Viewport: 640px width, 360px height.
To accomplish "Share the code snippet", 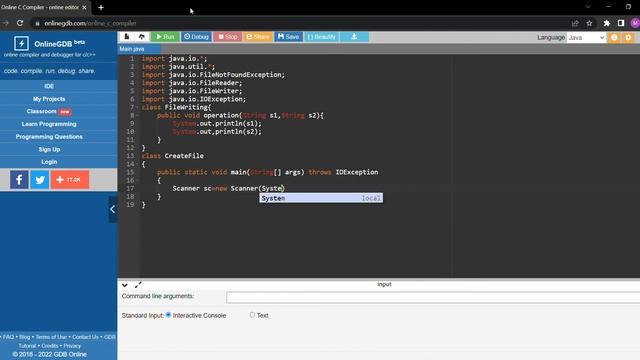I will [x=258, y=37].
